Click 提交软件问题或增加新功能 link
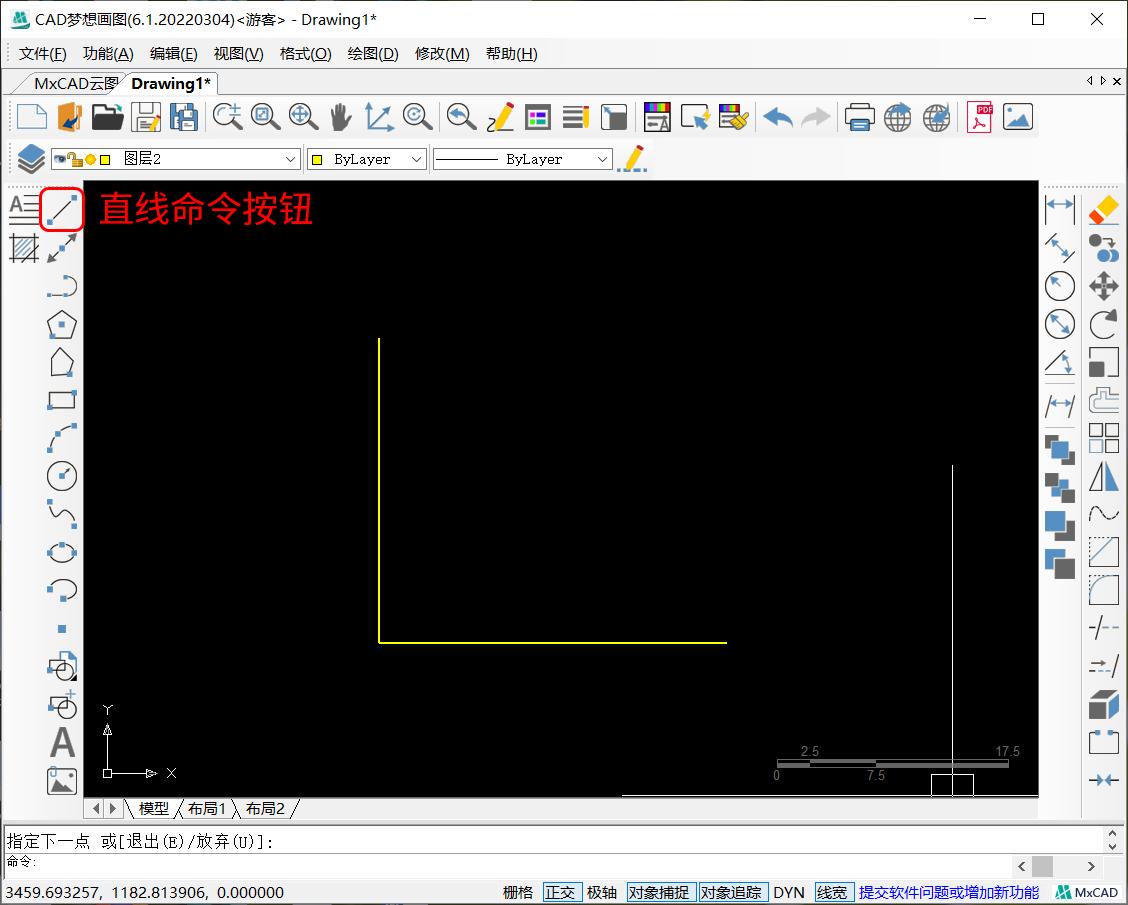This screenshot has width=1128, height=905. click(x=948, y=892)
